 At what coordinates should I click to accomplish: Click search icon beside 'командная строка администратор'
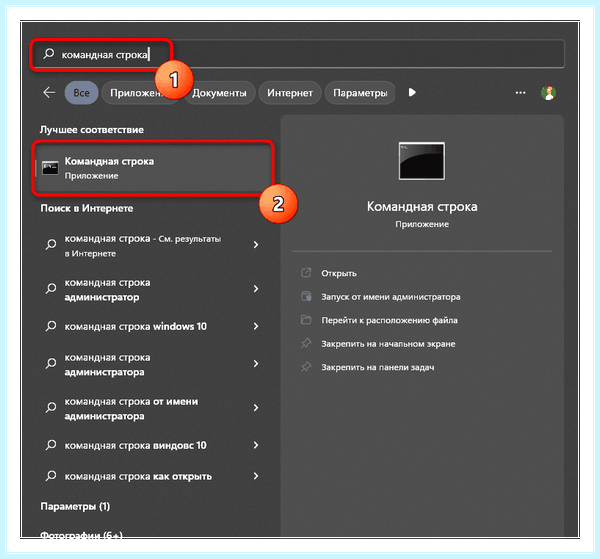pos(51,288)
